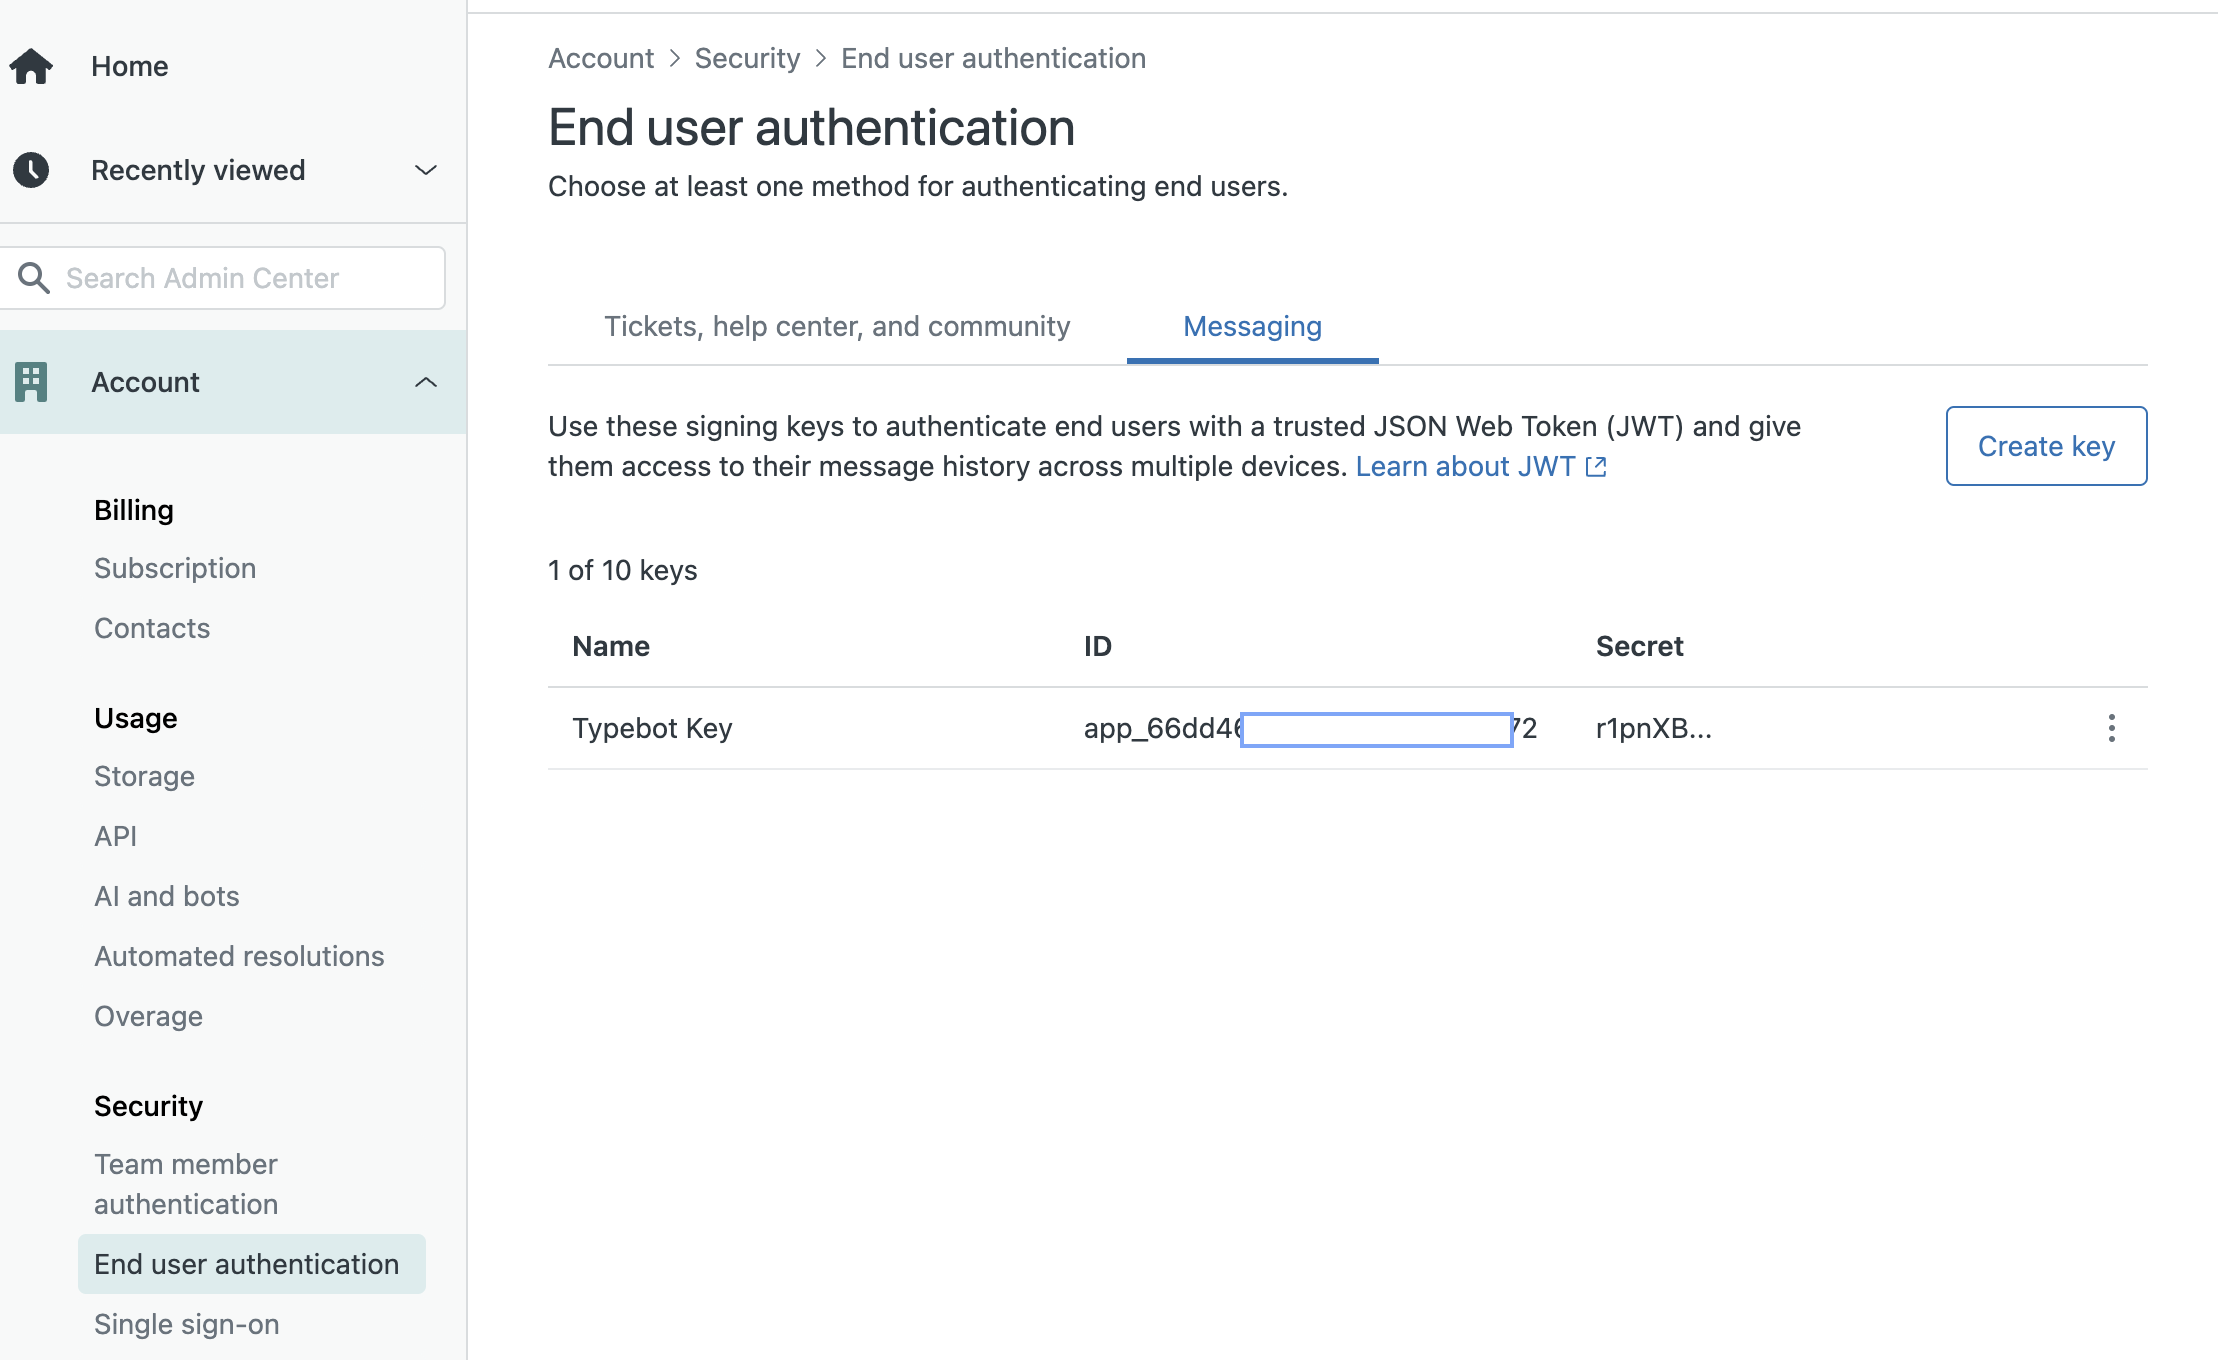Click the Create key button
This screenshot has width=2218, height=1360.
[x=2046, y=446]
